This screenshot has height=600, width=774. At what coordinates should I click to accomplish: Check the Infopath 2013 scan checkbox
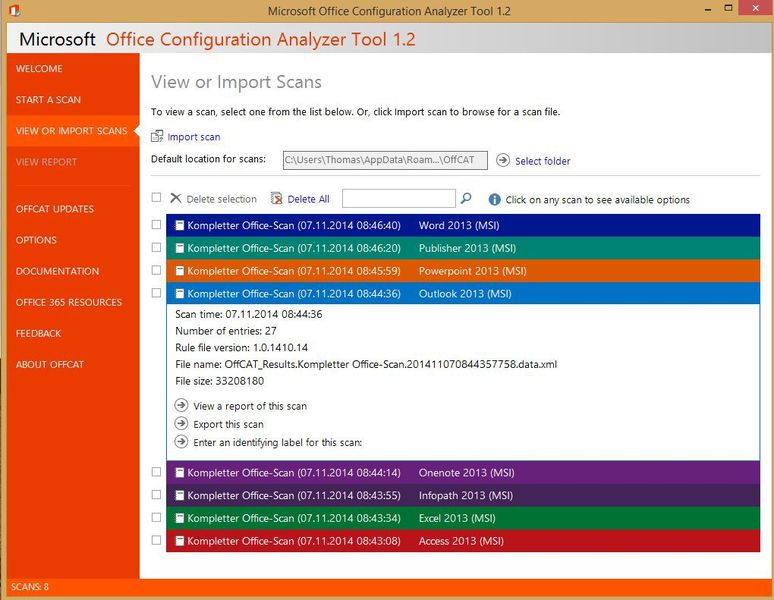[x=156, y=494]
